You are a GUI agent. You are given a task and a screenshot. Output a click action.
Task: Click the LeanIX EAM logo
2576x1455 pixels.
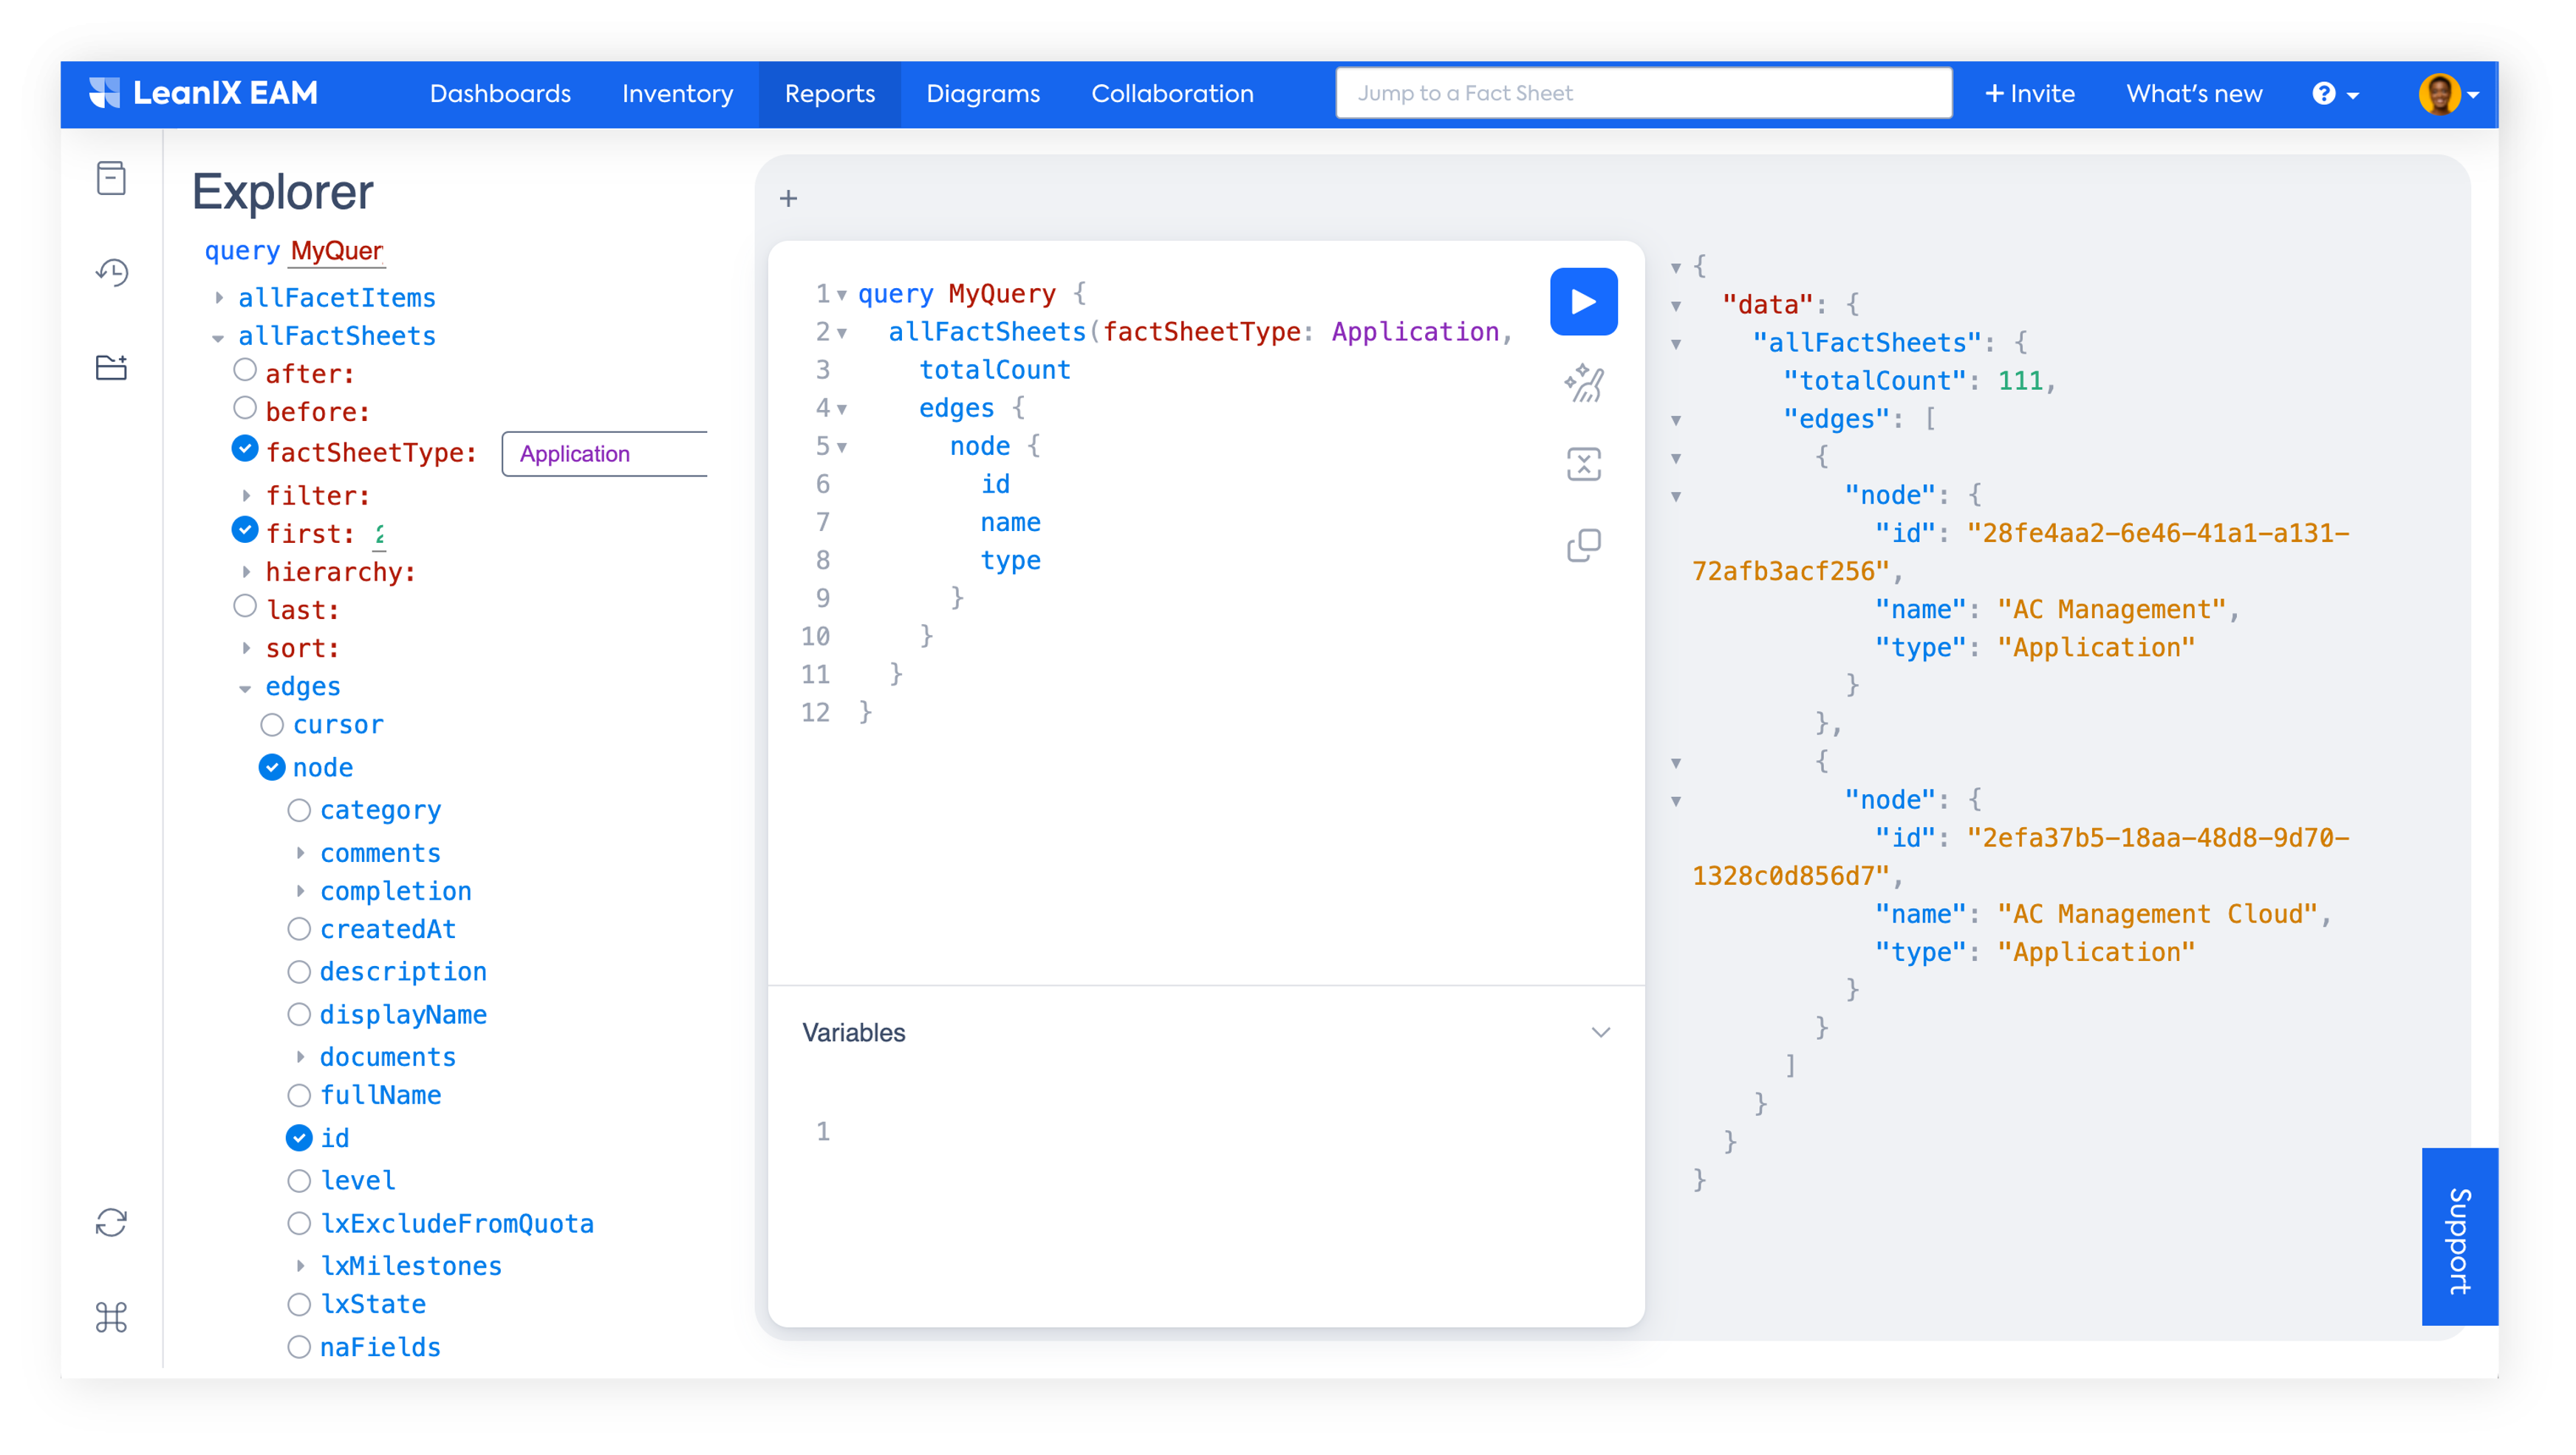tap(203, 93)
